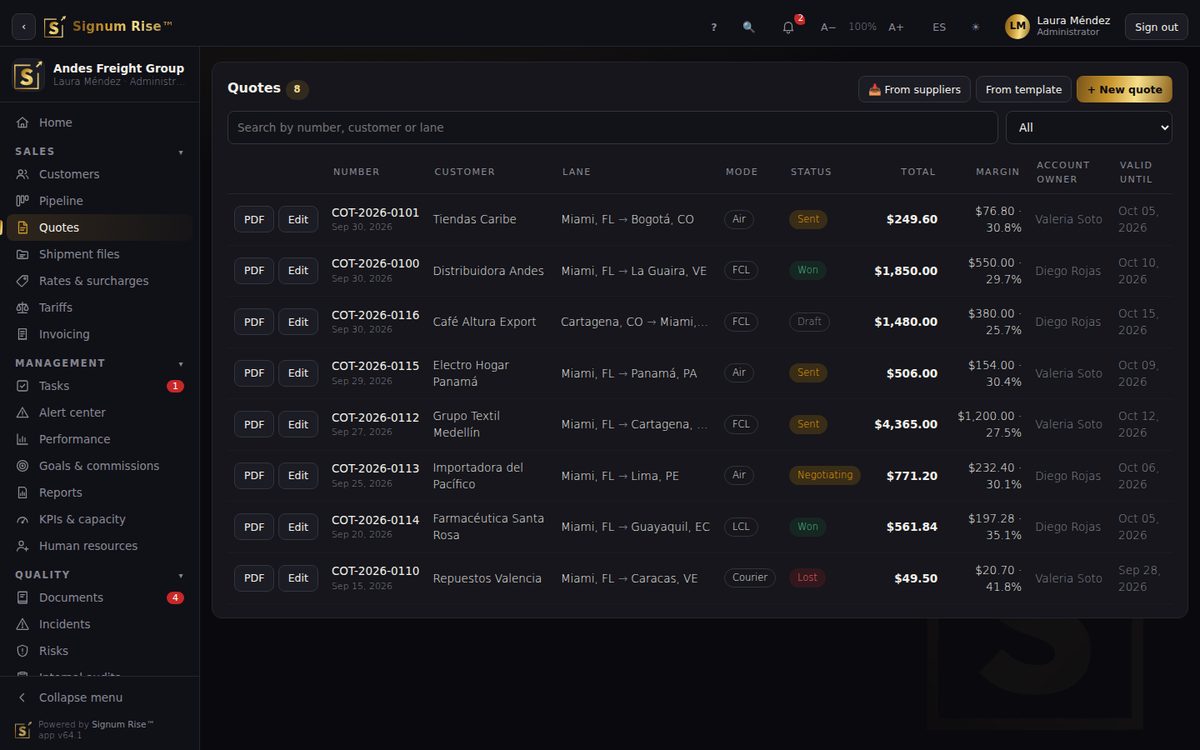Click the Tasks badge showing 1
1200x750 pixels.
click(x=175, y=386)
